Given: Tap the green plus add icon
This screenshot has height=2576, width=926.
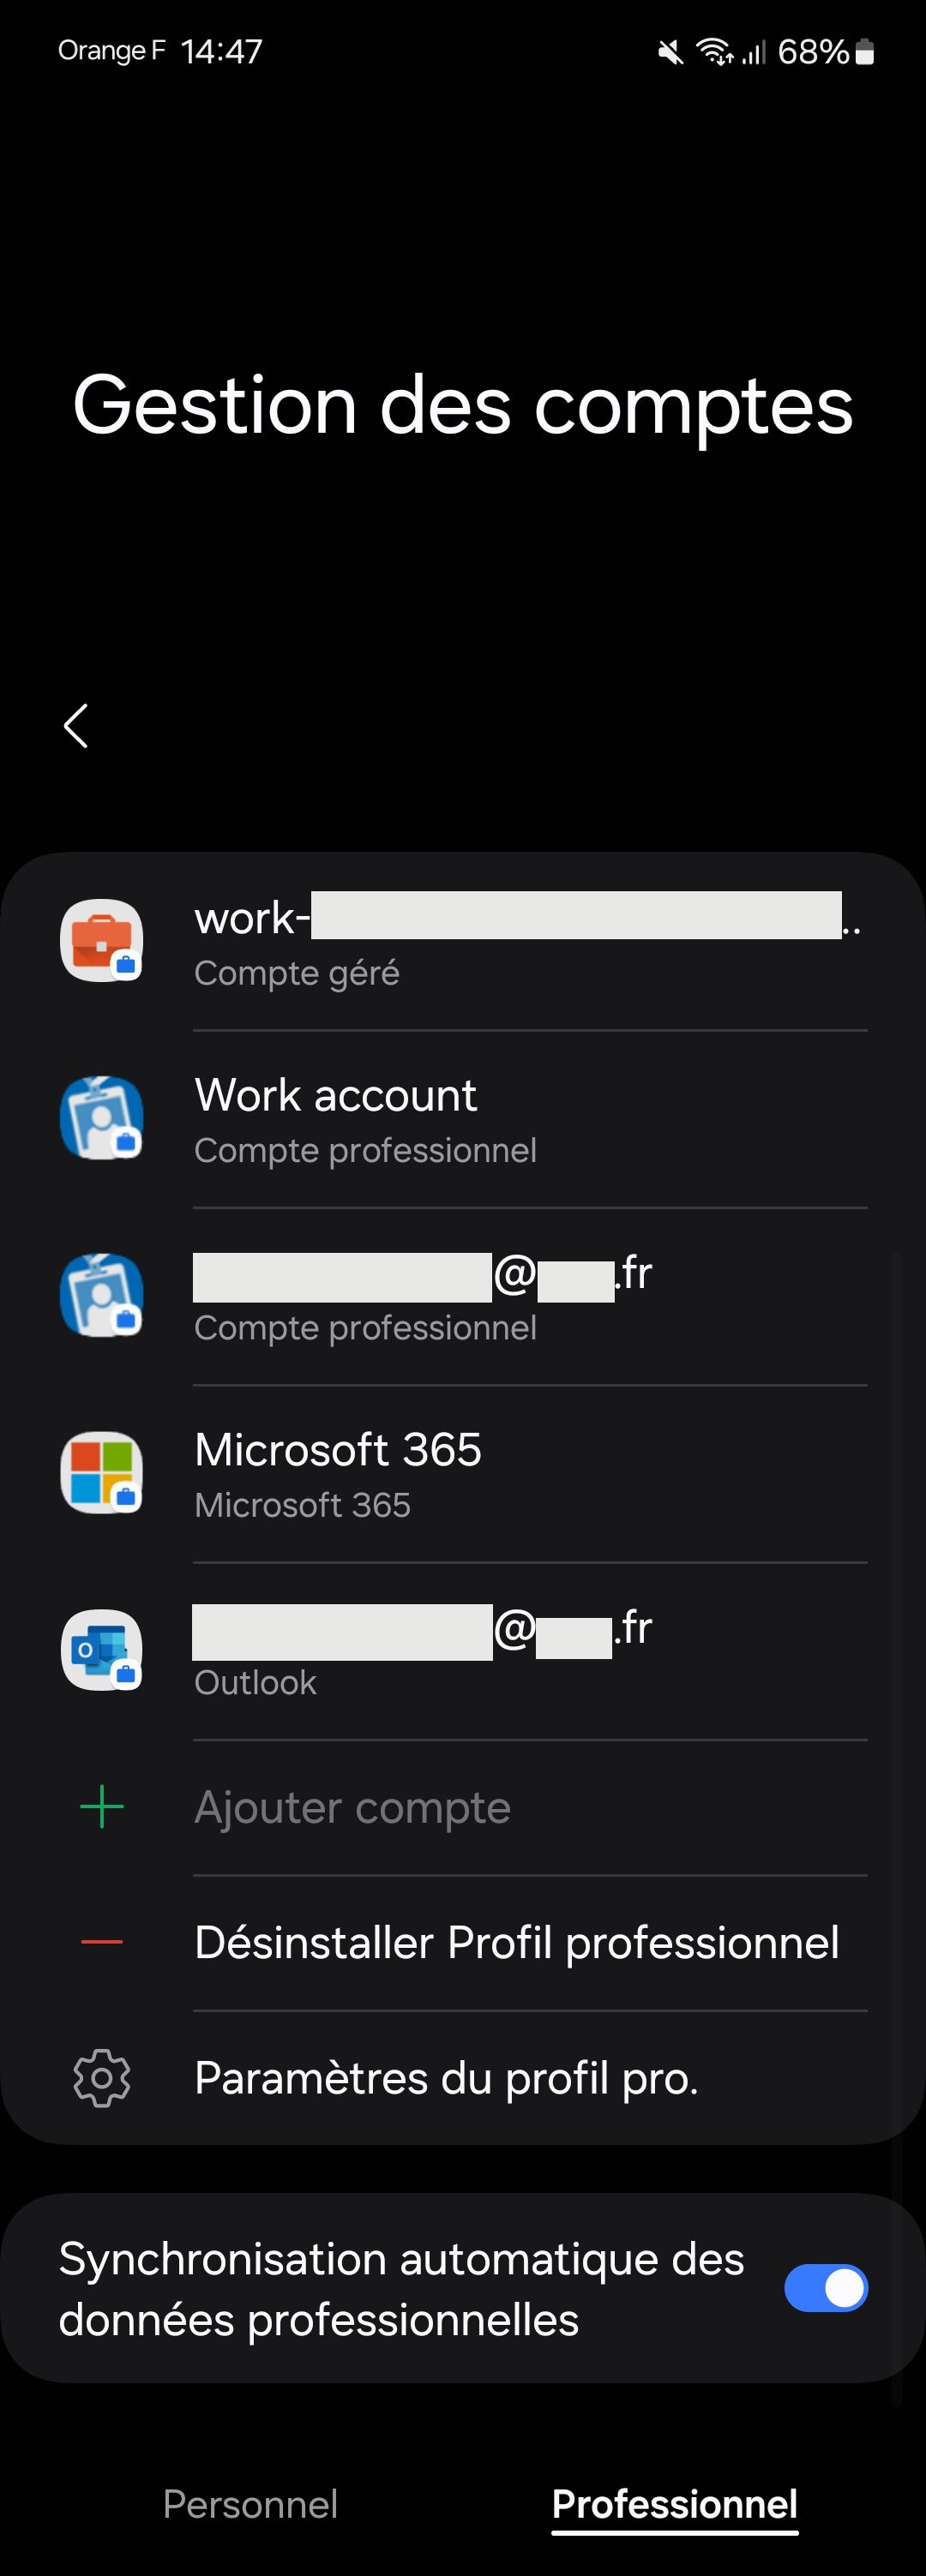Looking at the screenshot, I should 101,1807.
